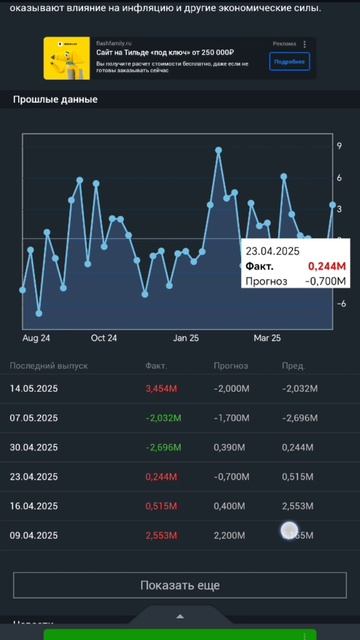Click the actual value -2,696M in the 30.04.2025 row
The image size is (360, 640).
pyautogui.click(x=163, y=447)
